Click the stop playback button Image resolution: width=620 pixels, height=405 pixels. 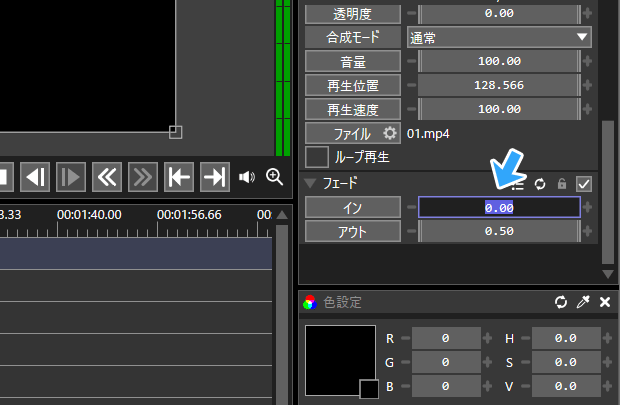pyautogui.click(x=5, y=177)
